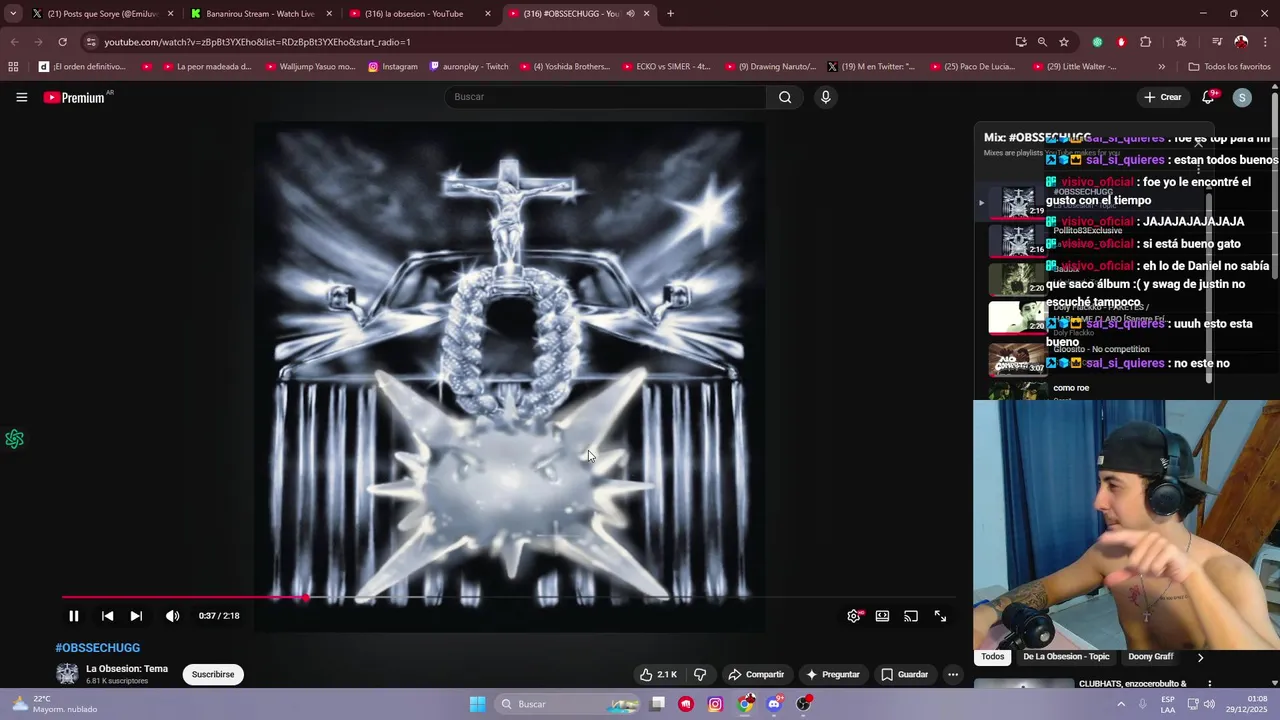
Task: Open the Compartir share dialog
Action: (756, 674)
